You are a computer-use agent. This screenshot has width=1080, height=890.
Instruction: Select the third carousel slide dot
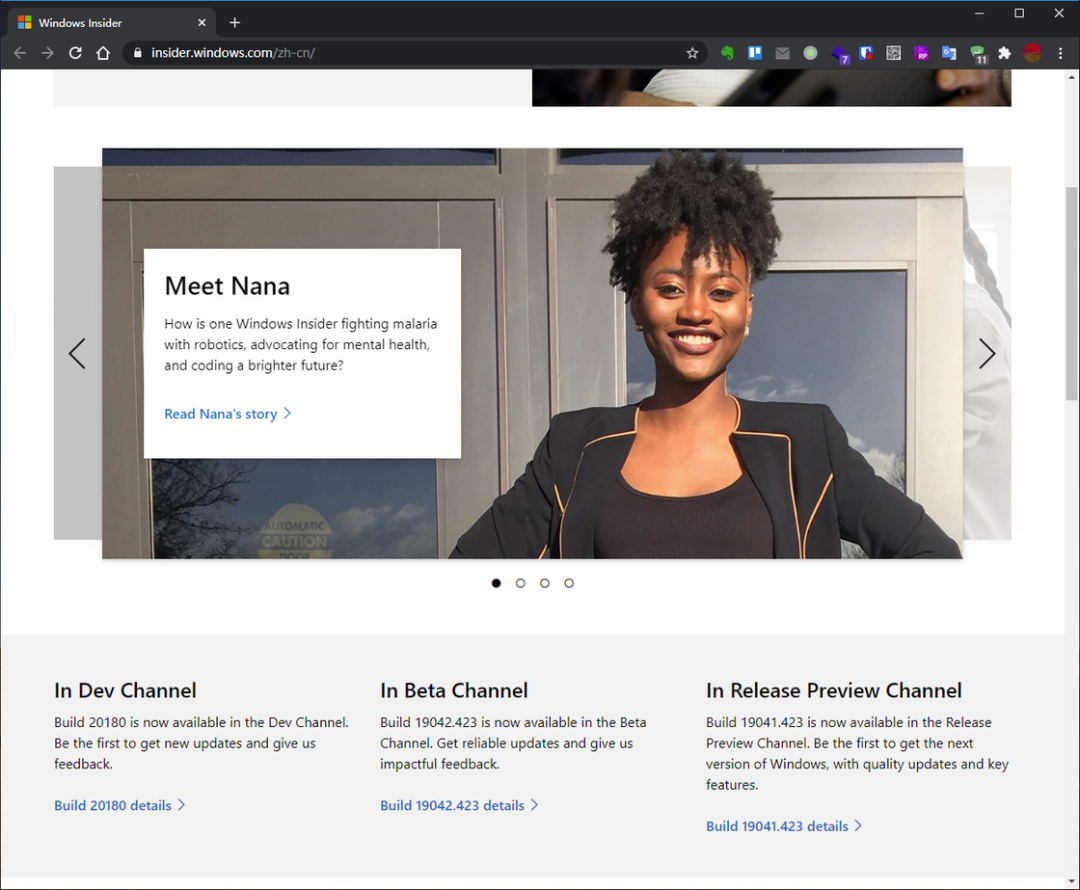[545, 583]
